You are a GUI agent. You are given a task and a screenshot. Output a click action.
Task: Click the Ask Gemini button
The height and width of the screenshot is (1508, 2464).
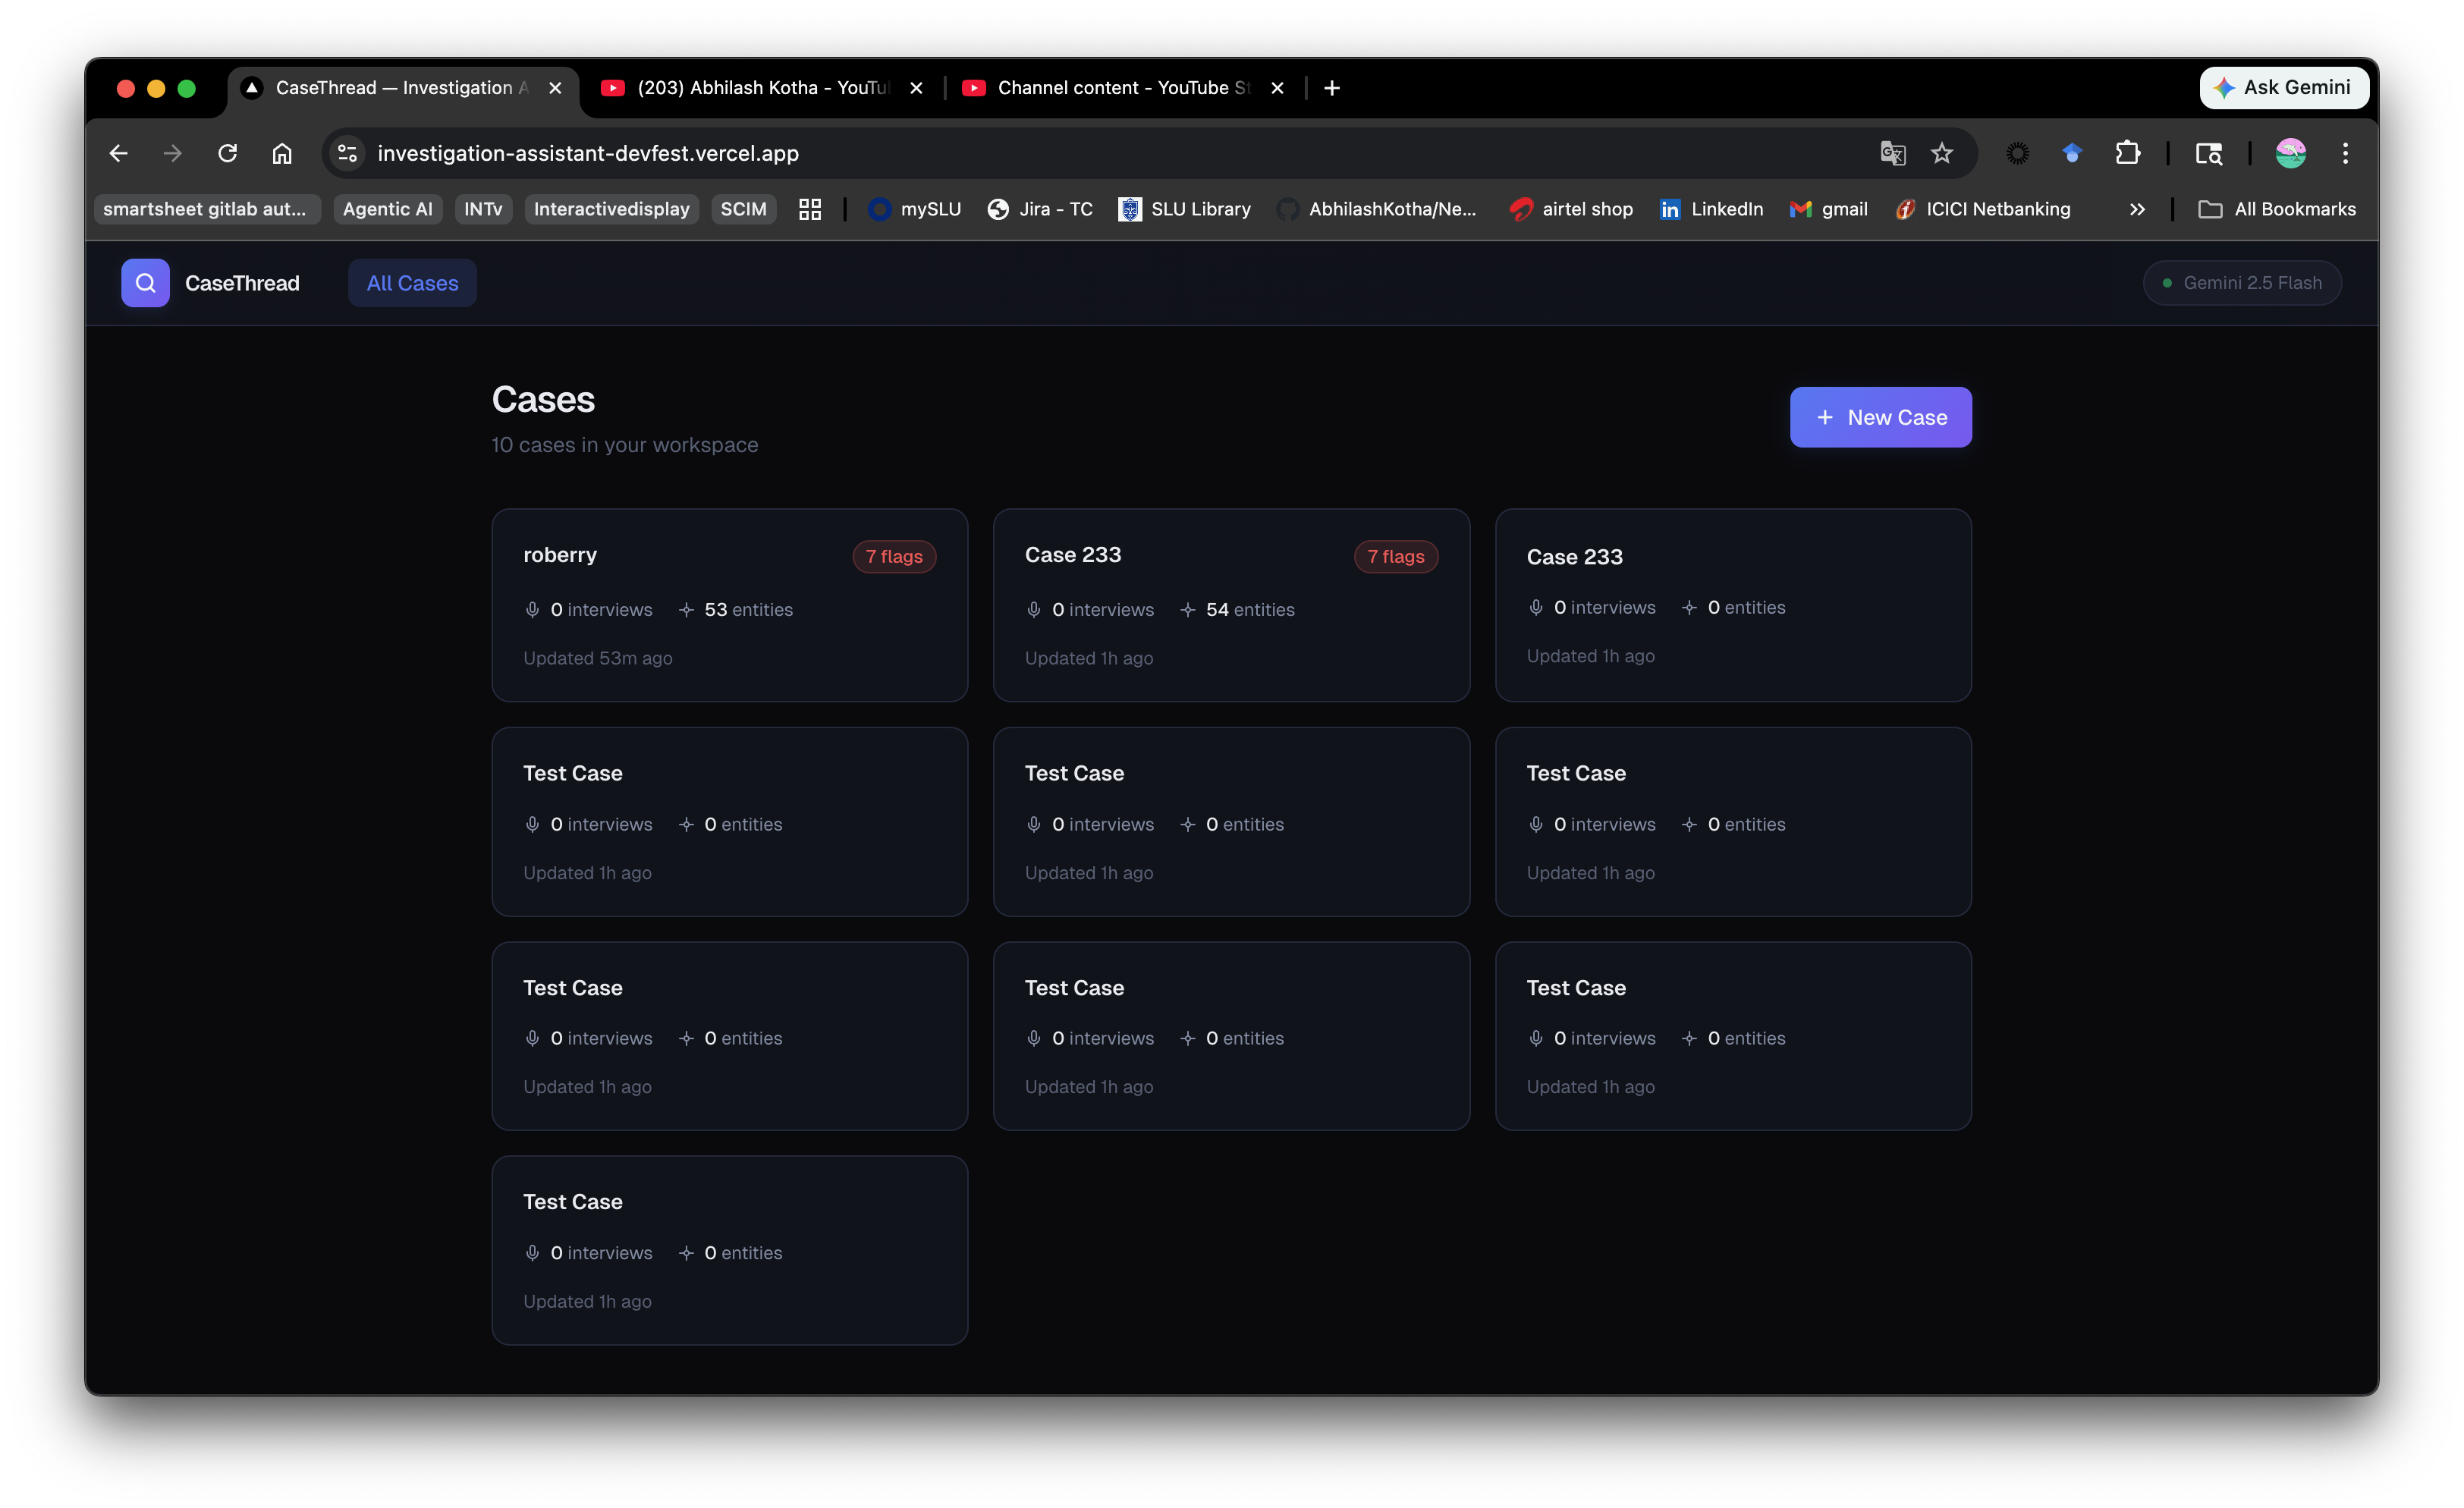tap(2283, 88)
